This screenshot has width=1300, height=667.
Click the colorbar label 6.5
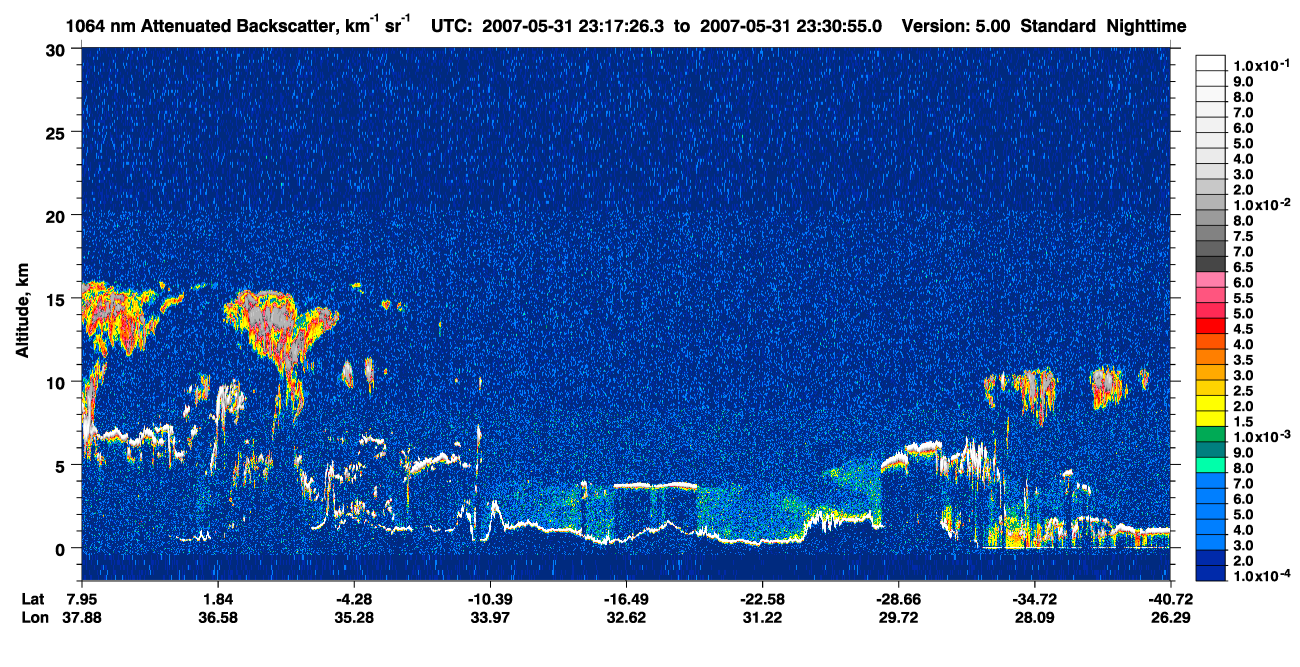(1244, 267)
